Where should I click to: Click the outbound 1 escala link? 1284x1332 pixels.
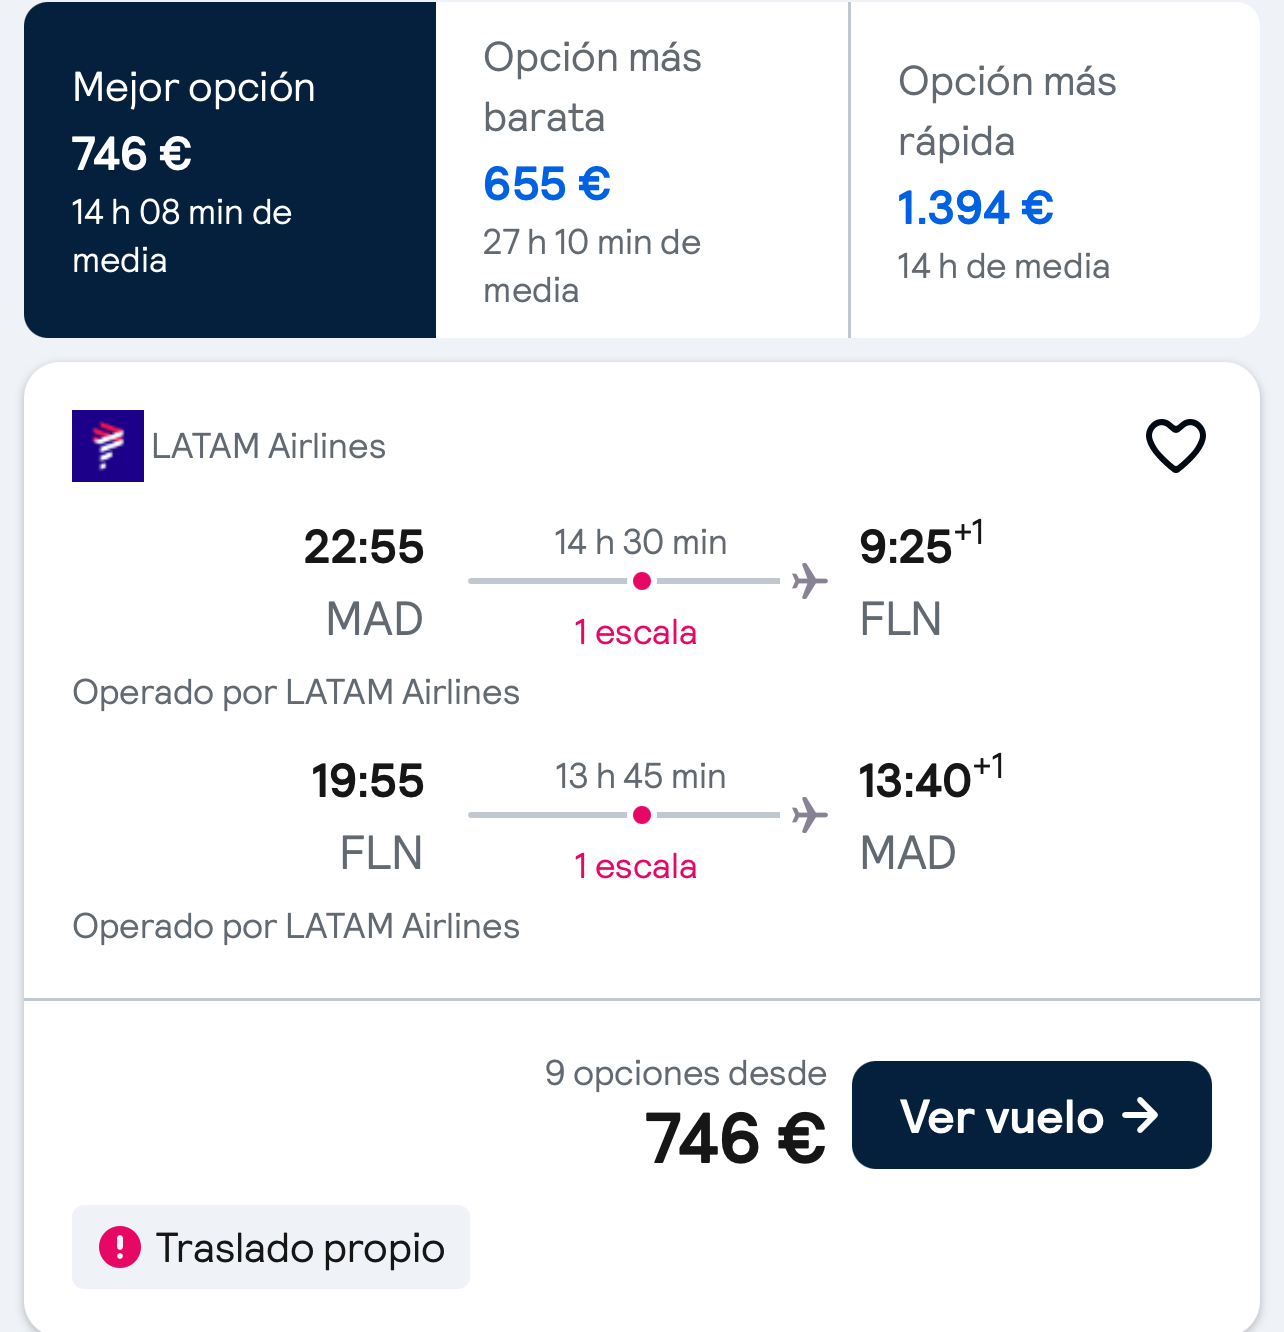[x=636, y=633]
